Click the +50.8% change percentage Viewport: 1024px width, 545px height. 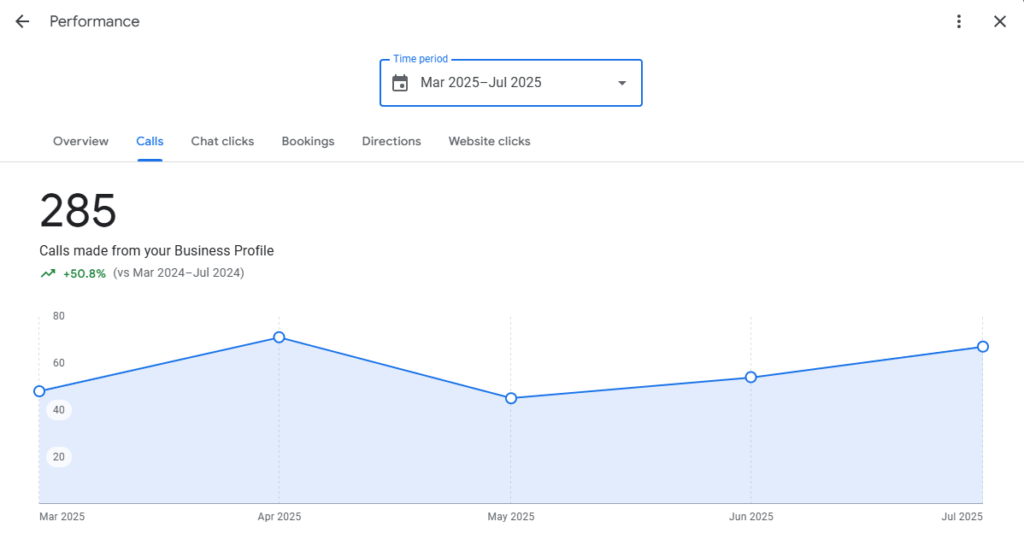(x=84, y=273)
